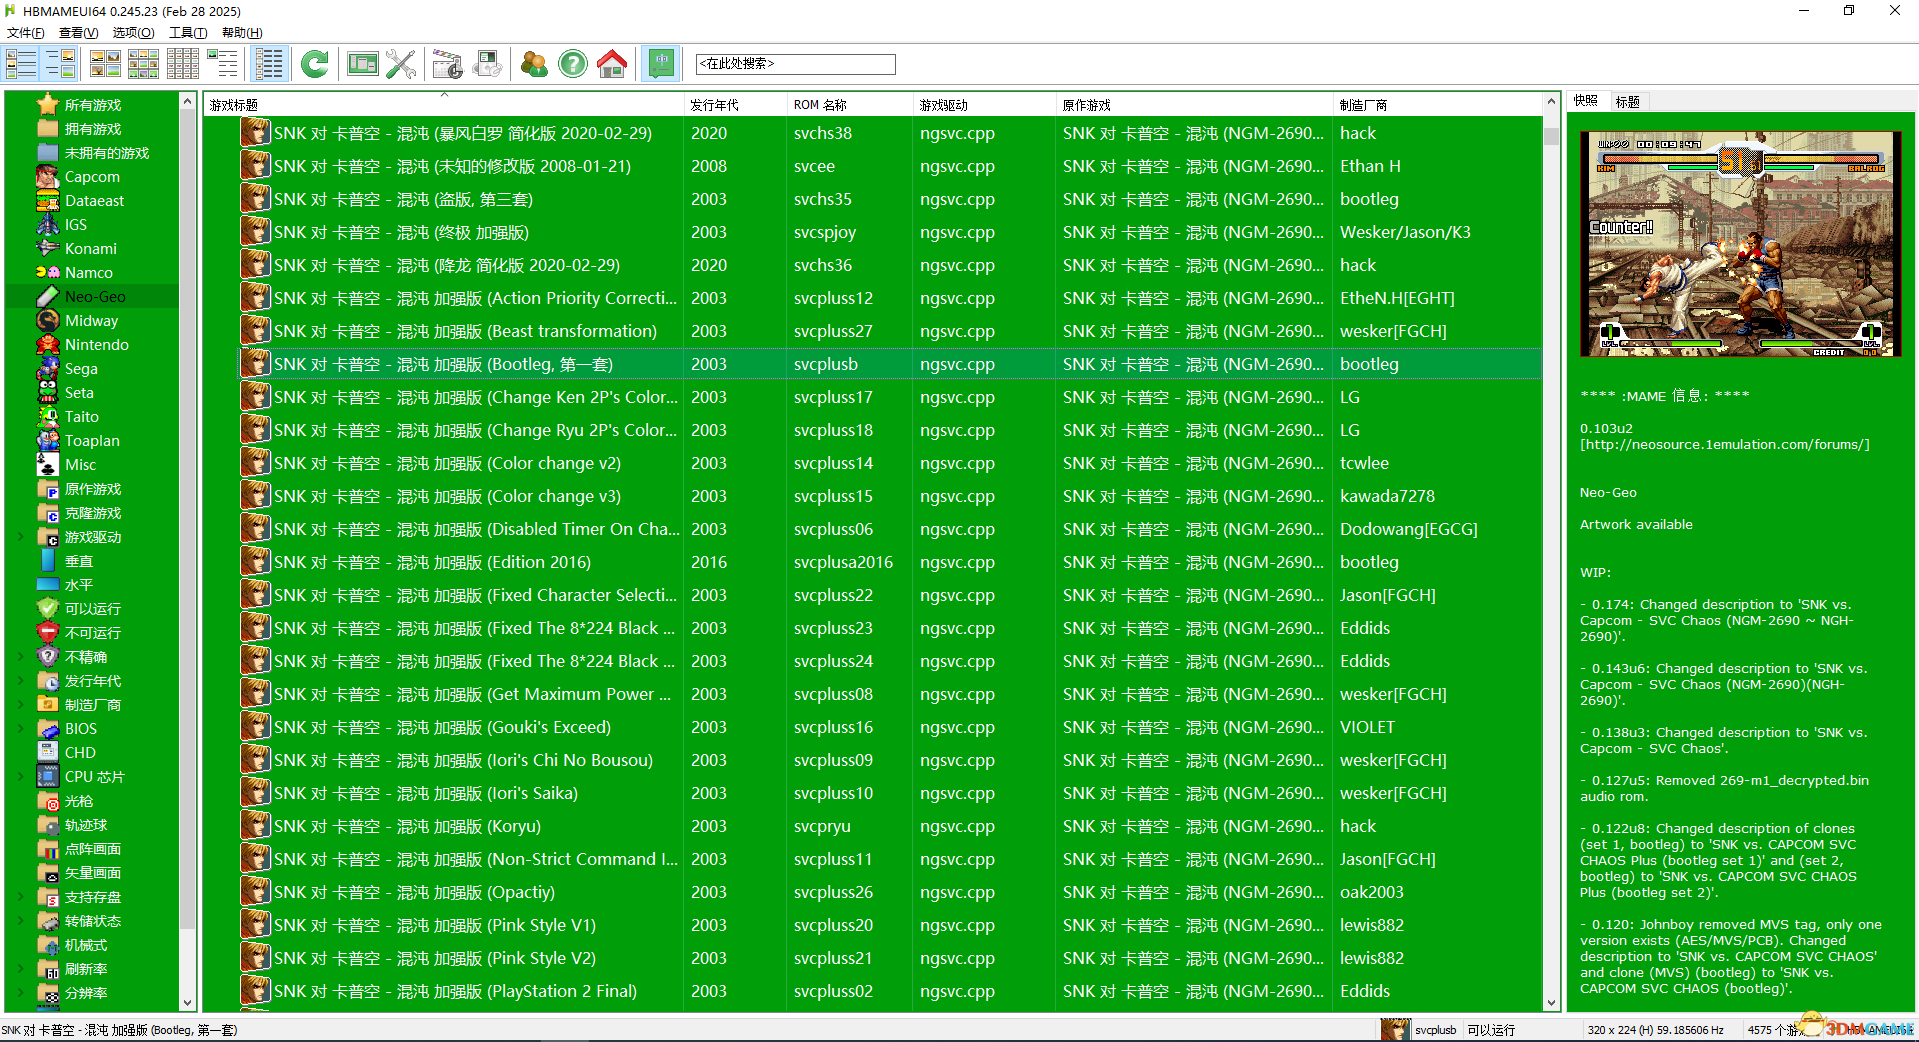Expand the 发行年代 tree node

(20, 681)
